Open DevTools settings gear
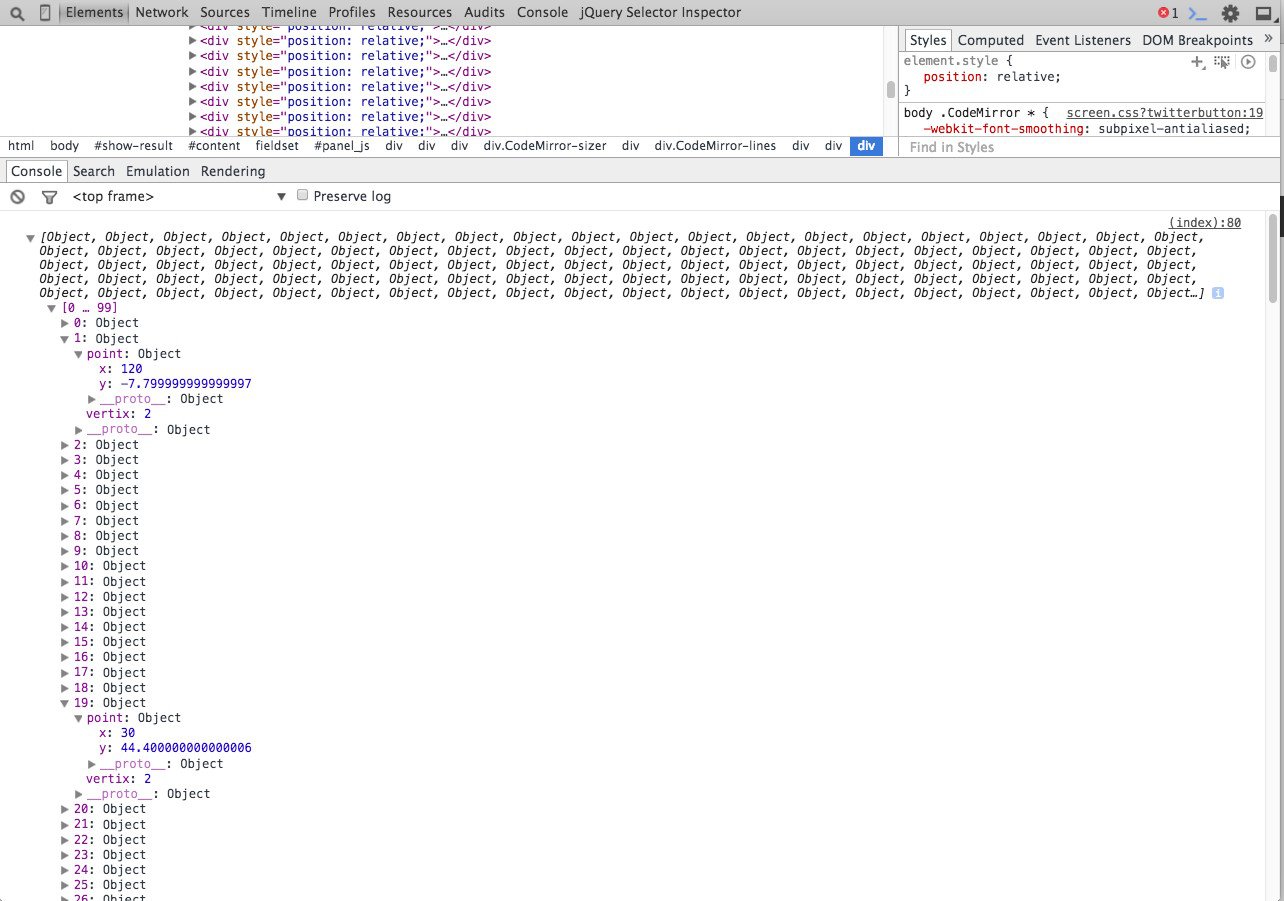Viewport: 1284px width, 901px height. [1230, 13]
